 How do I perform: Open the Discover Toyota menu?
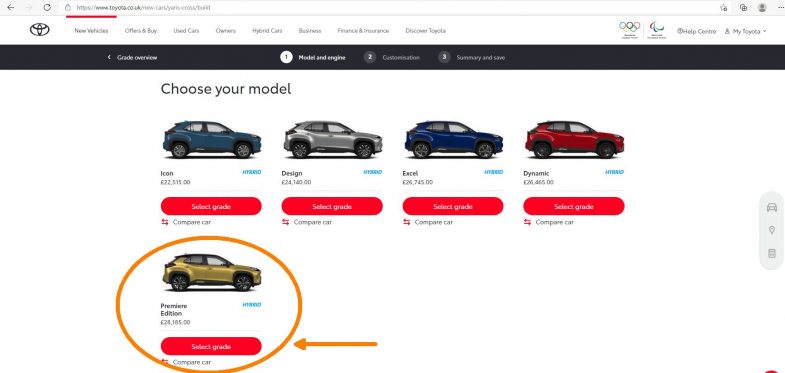pyautogui.click(x=426, y=31)
